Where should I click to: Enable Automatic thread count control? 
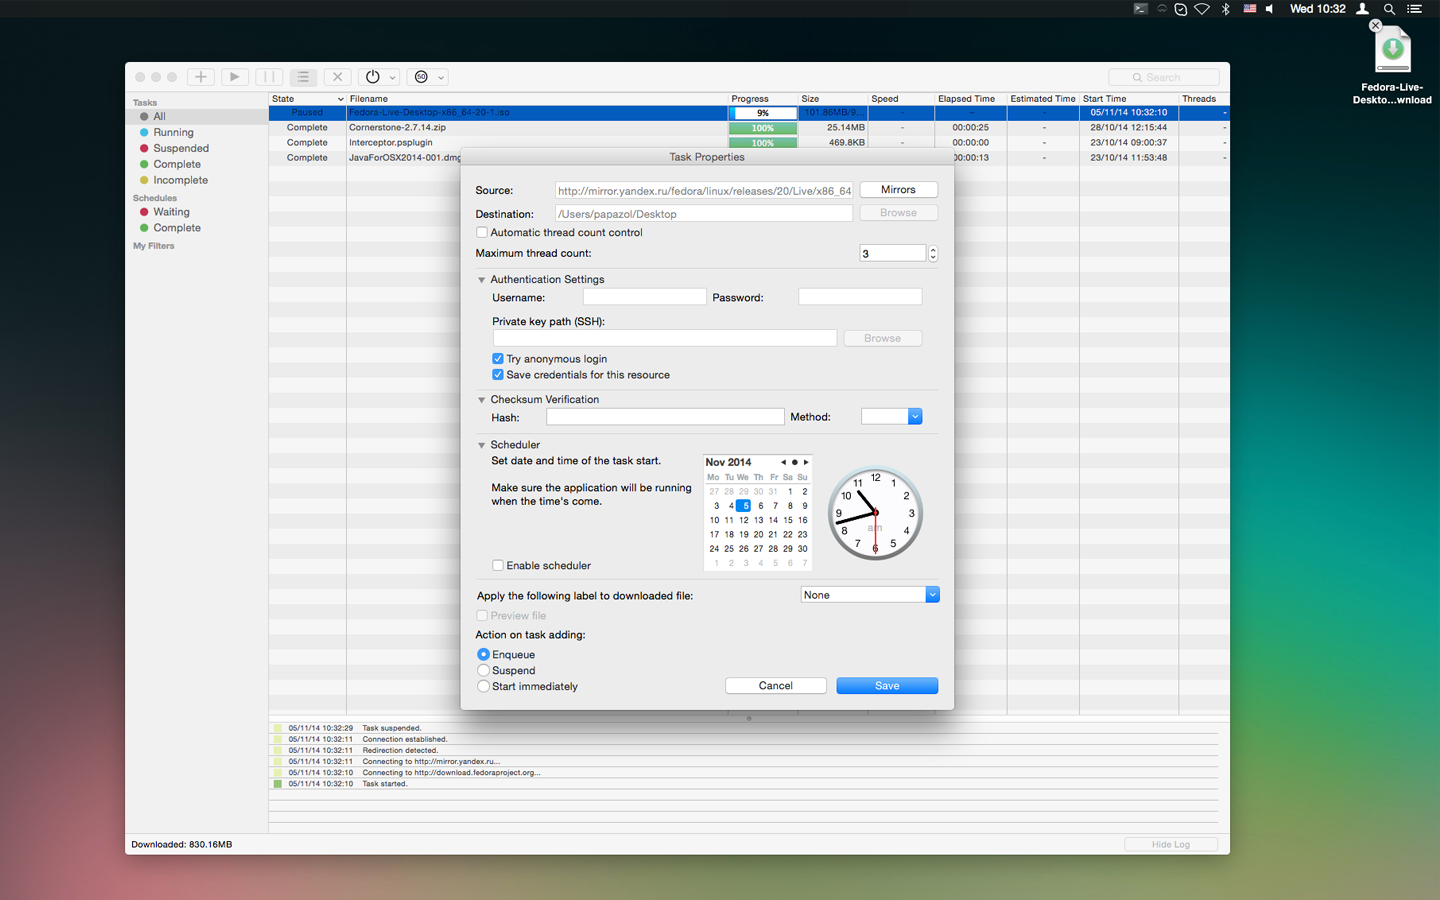coord(481,232)
